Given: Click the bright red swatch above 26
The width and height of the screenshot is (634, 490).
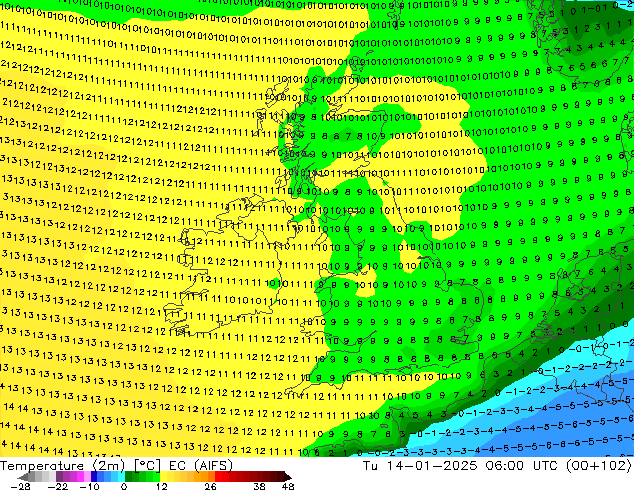Looking at the screenshot, I should pos(218,477).
